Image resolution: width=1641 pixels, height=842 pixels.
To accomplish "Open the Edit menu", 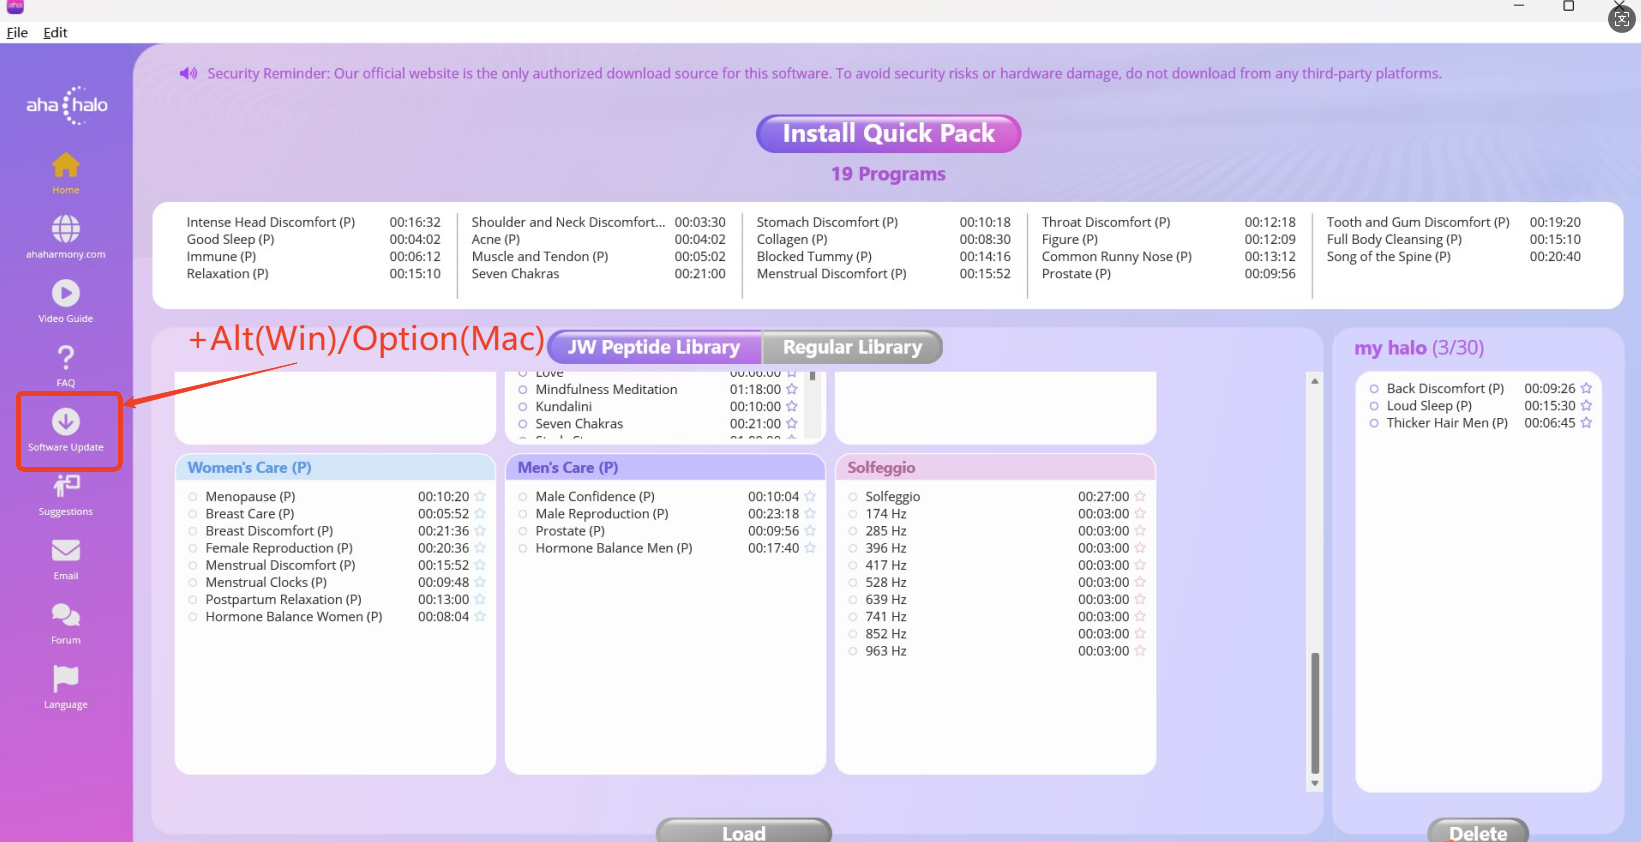I will pyautogui.click(x=55, y=32).
